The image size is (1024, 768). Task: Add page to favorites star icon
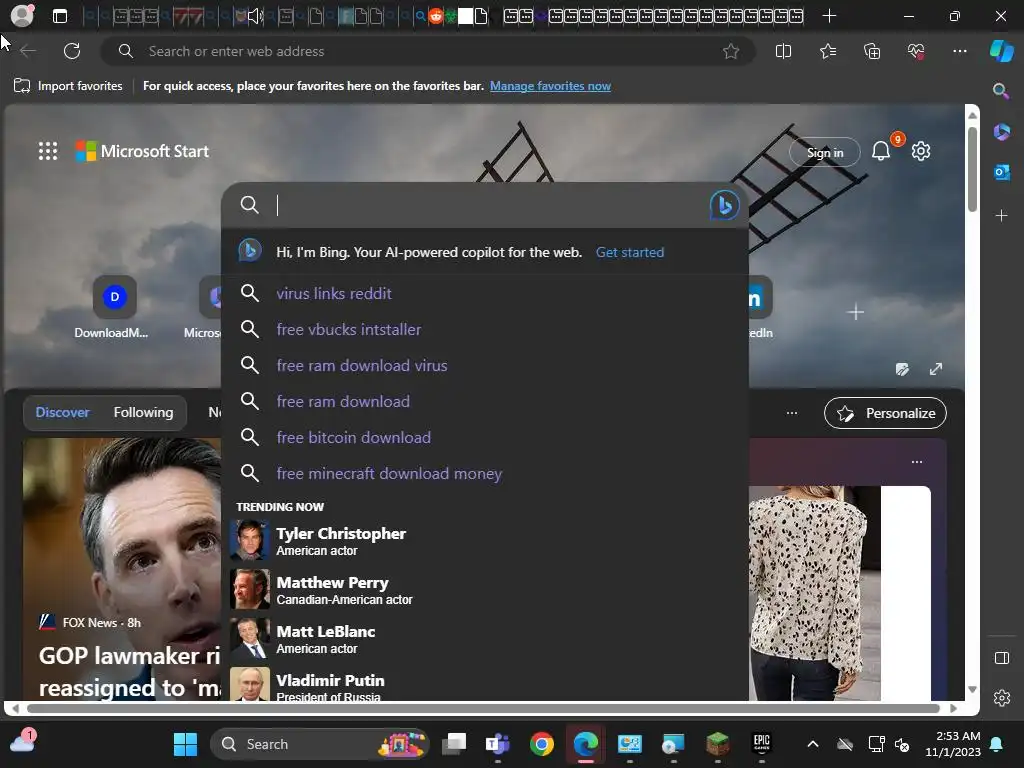click(731, 51)
